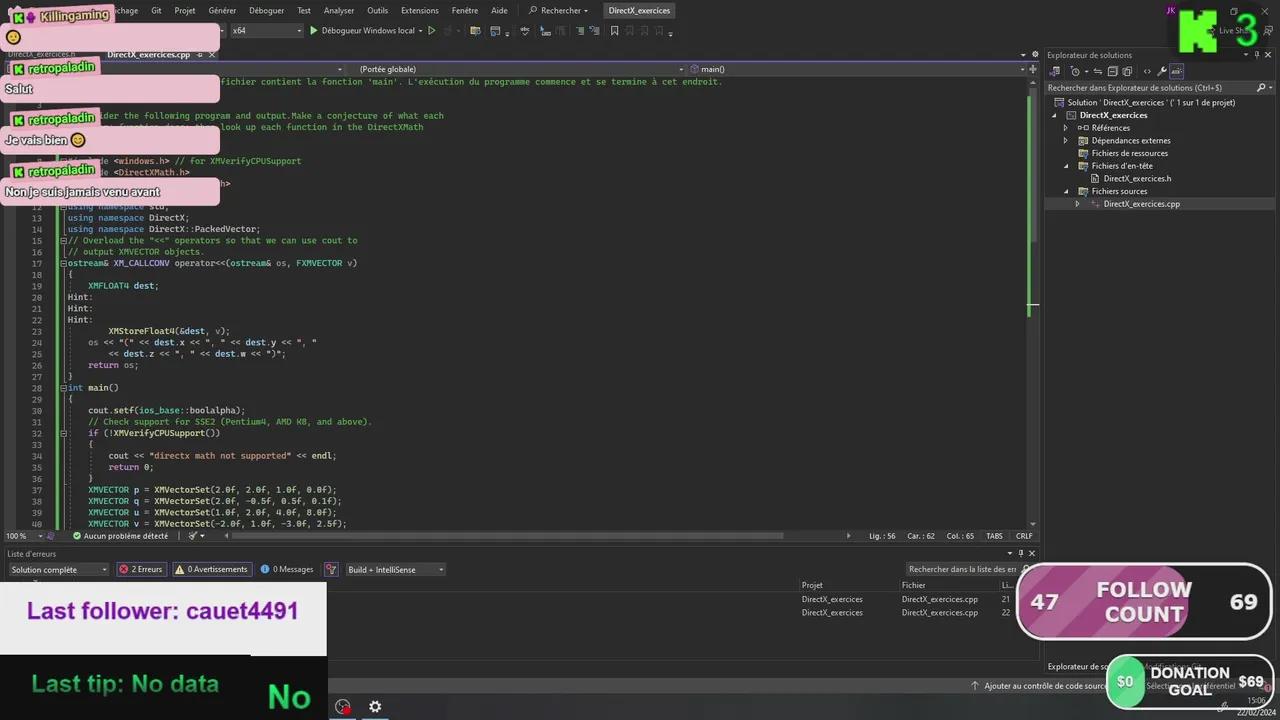Screen dimensions: 1280x720
Task: Click the bookmark icon in the toolbar
Action: (614, 31)
